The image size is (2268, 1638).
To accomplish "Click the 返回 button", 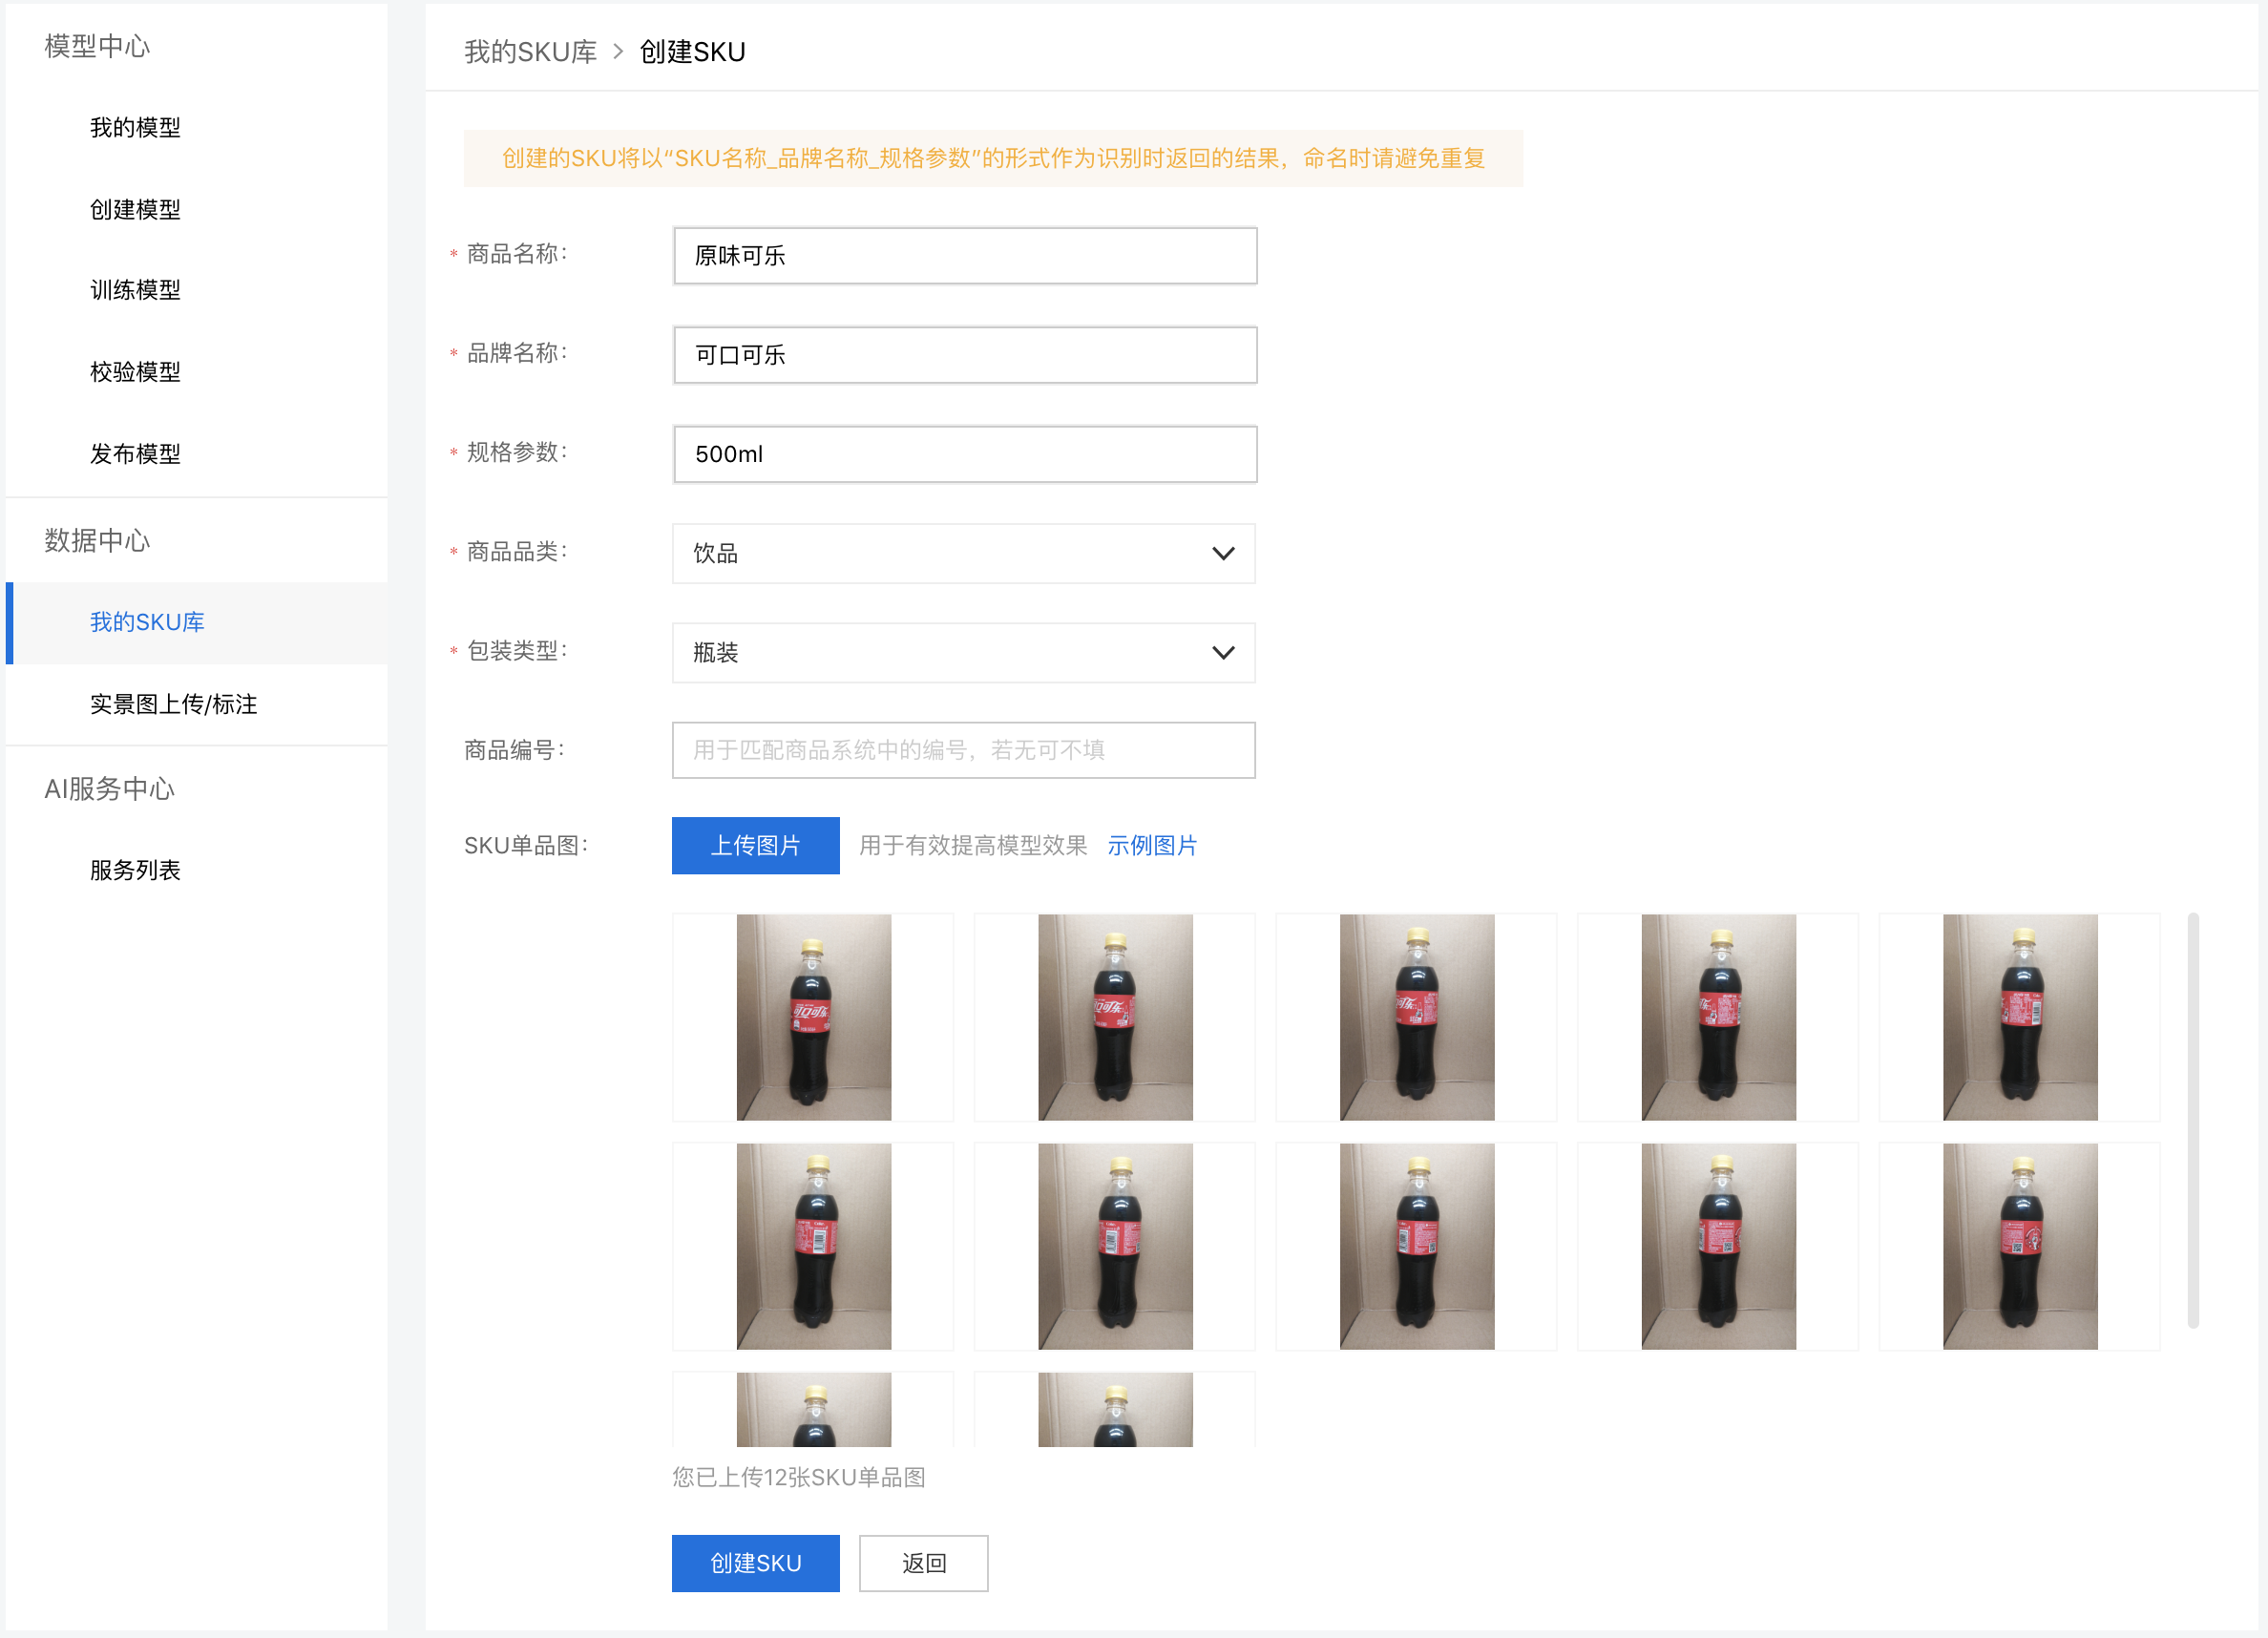I will (923, 1563).
